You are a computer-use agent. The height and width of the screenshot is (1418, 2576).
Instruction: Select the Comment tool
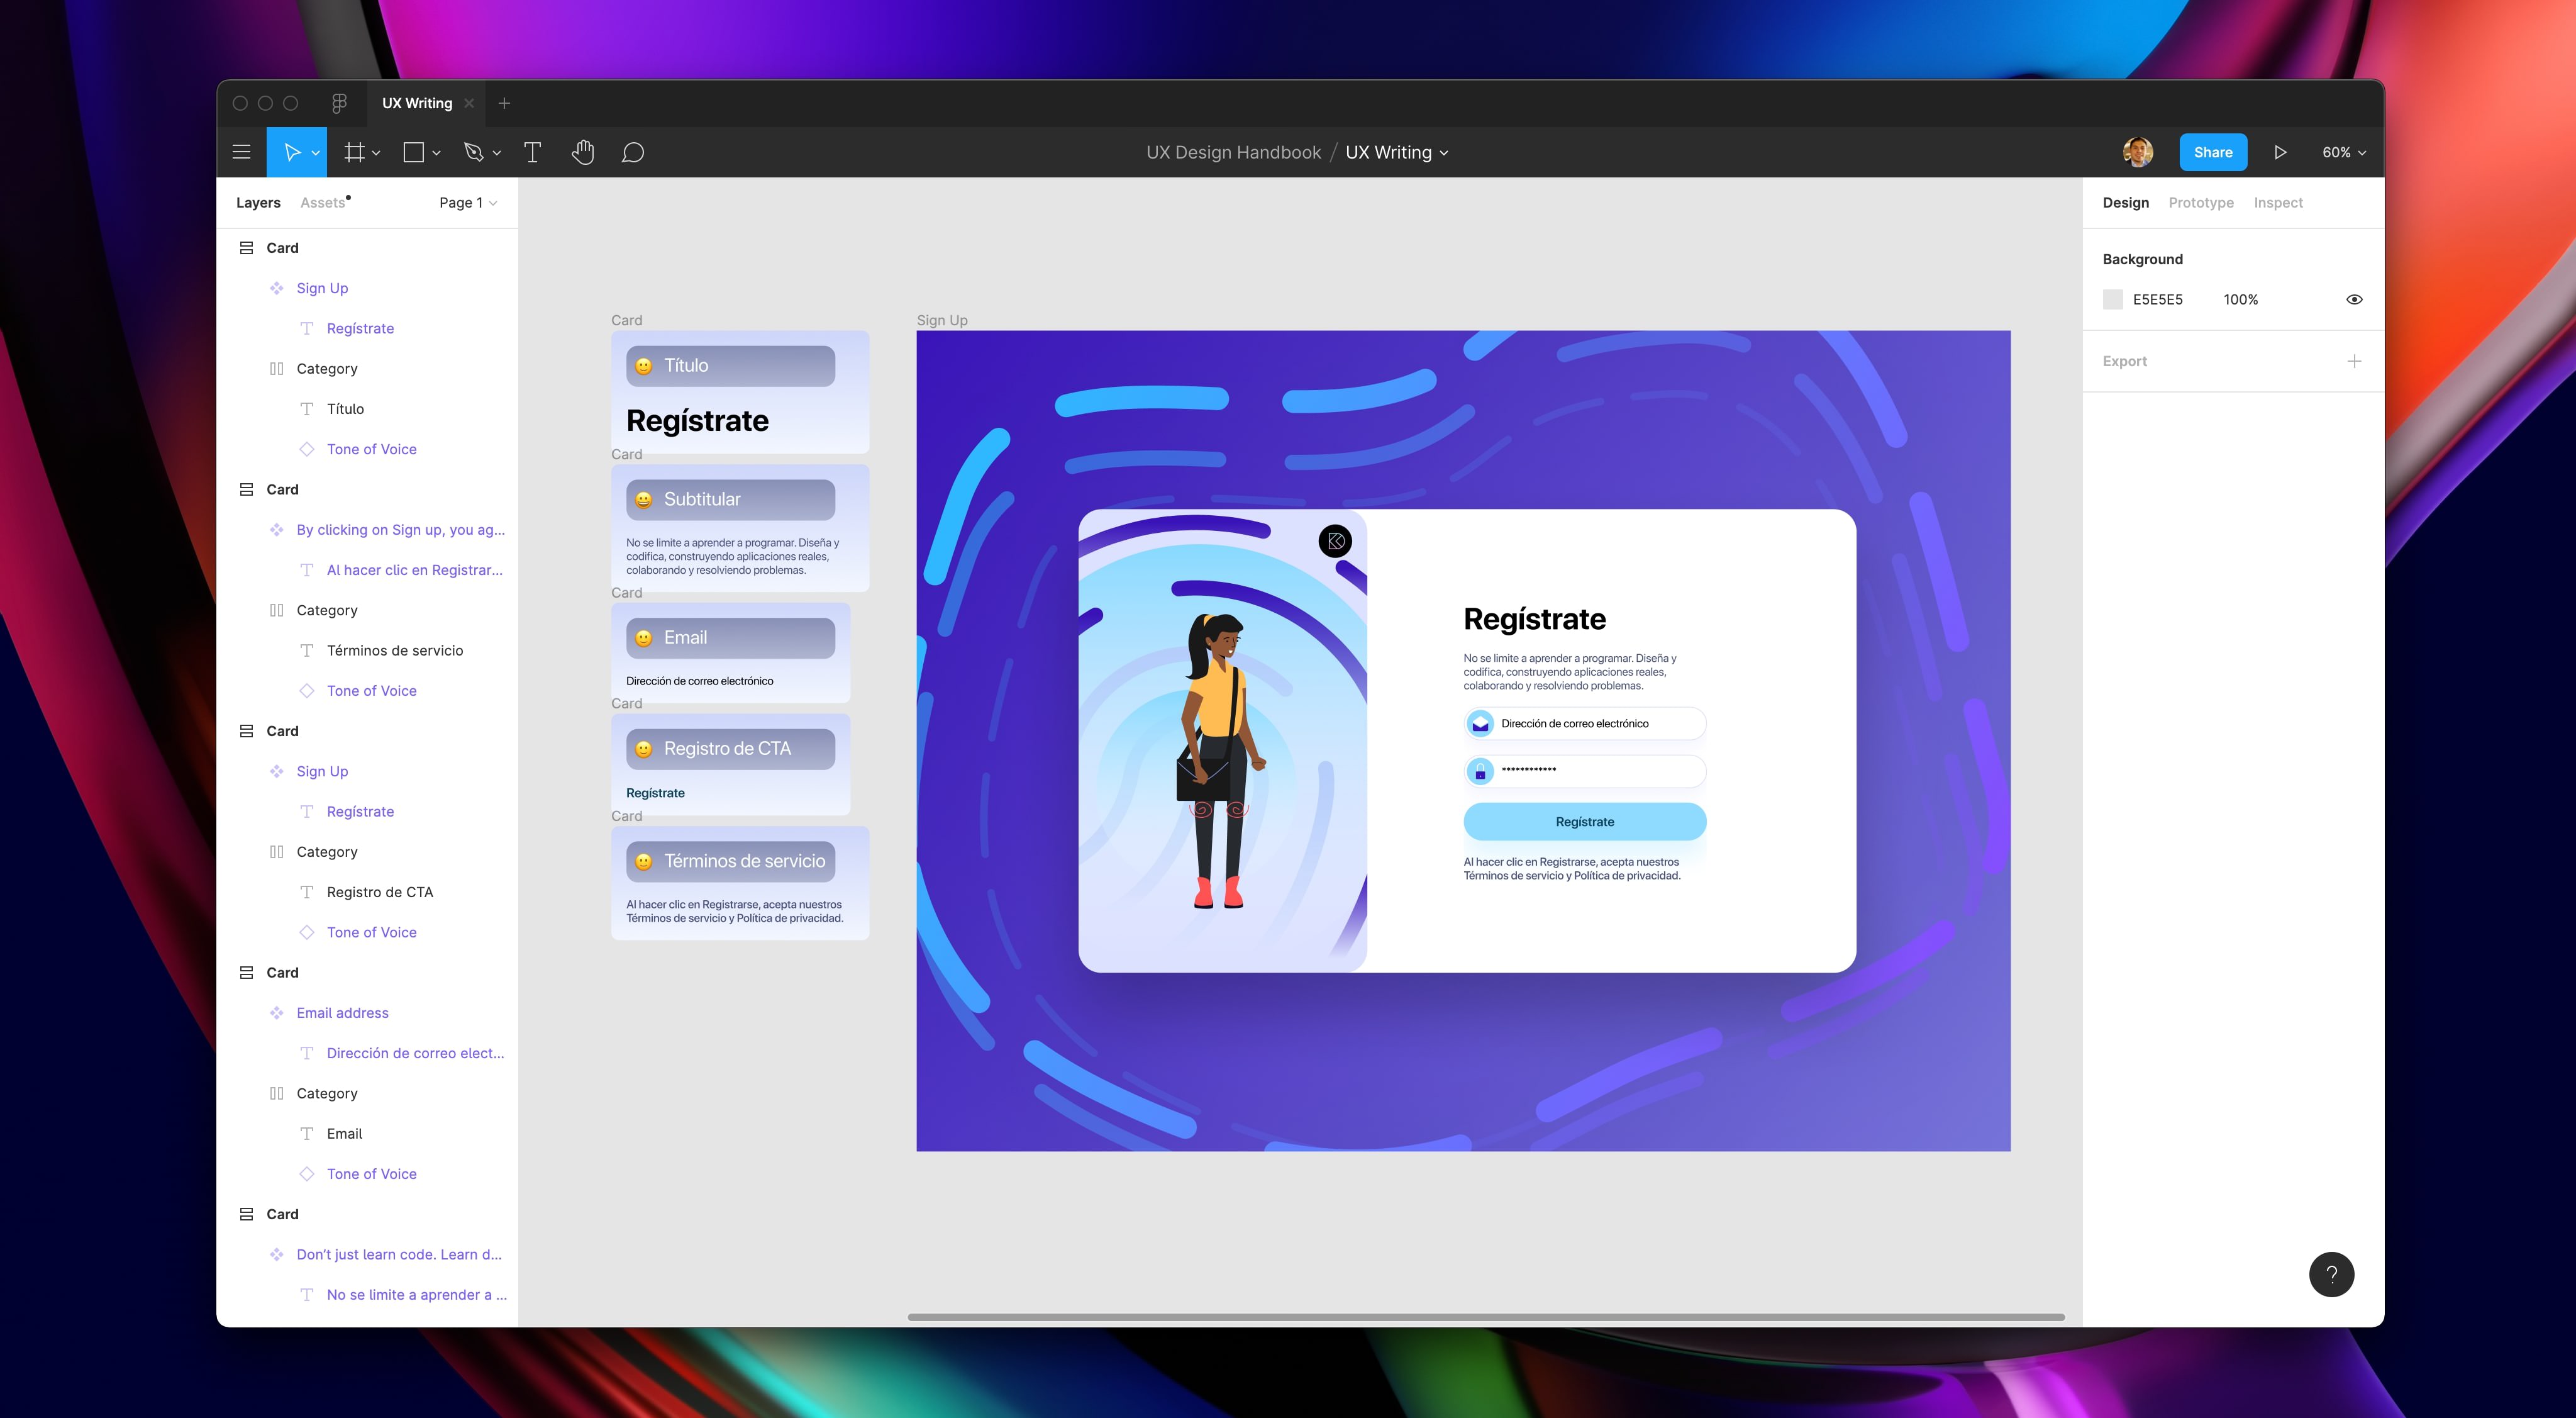coord(632,152)
